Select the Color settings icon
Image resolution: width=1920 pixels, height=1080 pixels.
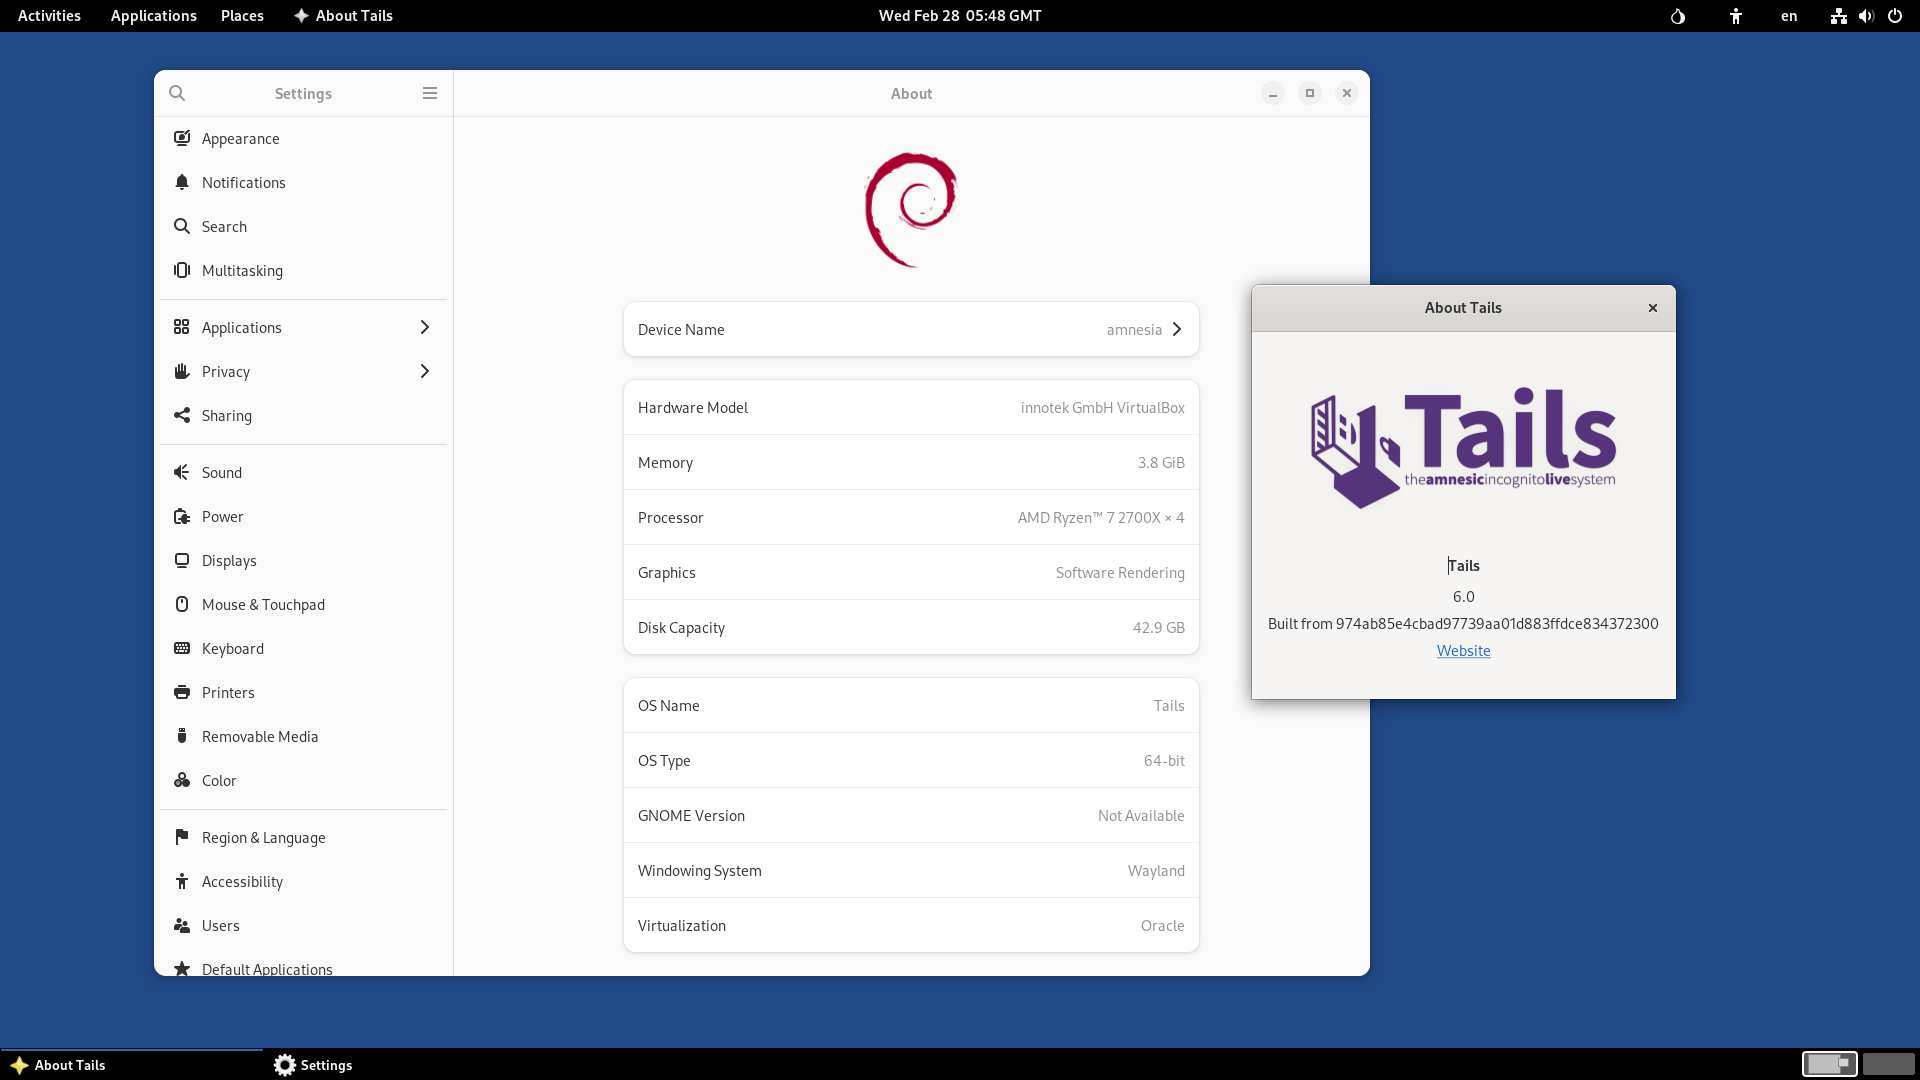[x=181, y=780]
